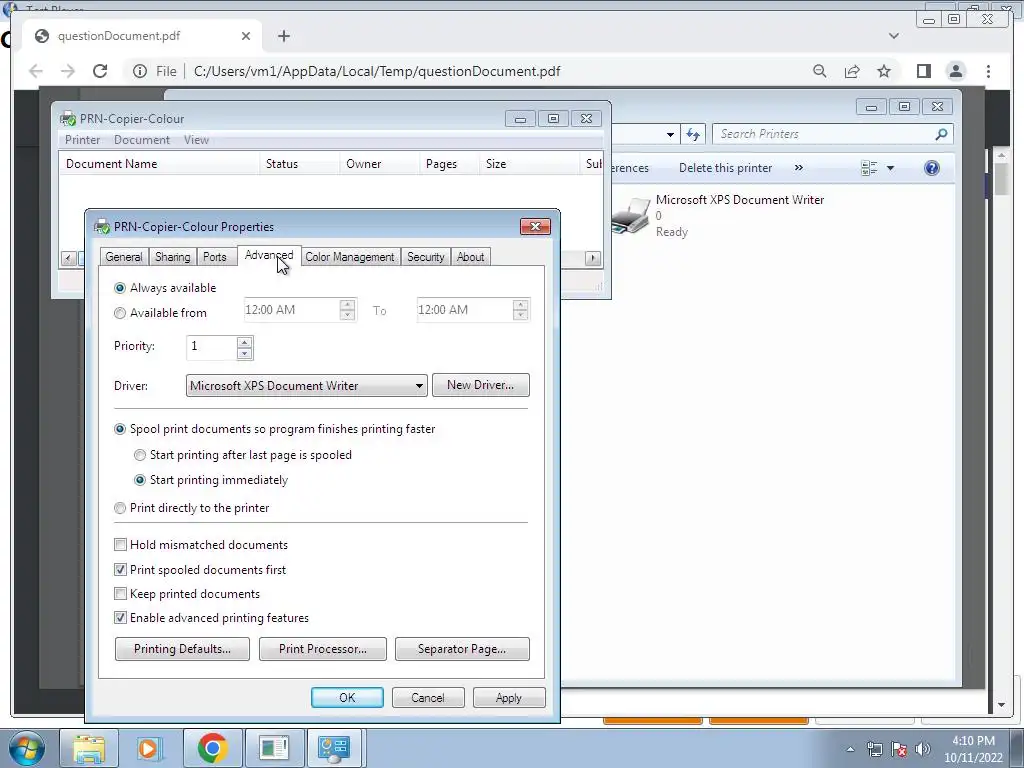Decrease the Priority spinner value
Viewport: 1024px width, 768px height.
pyautogui.click(x=244, y=353)
